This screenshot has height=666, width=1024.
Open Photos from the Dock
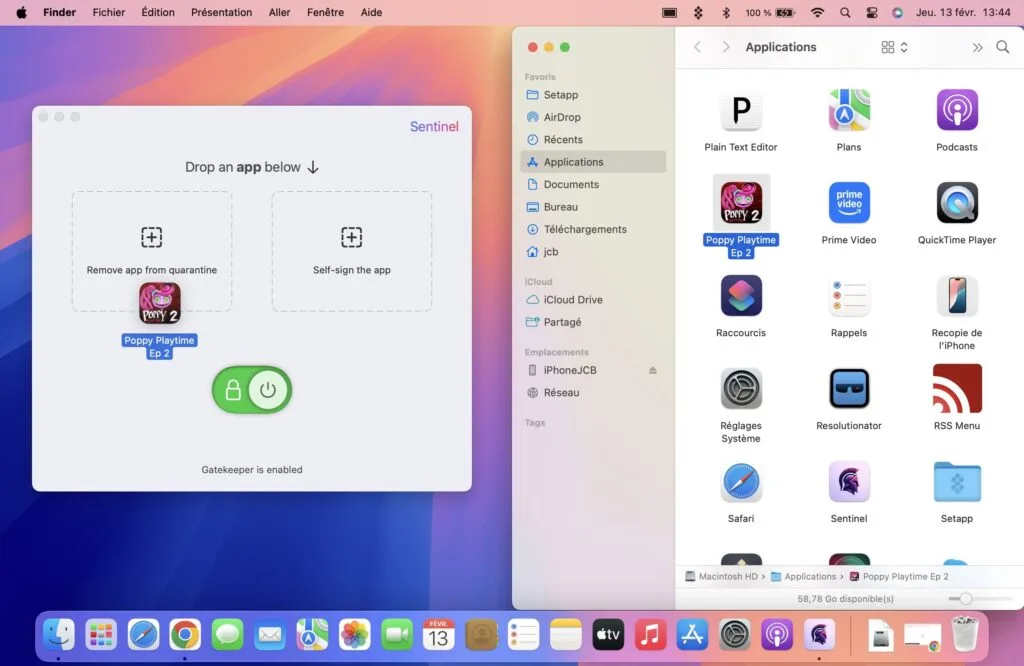[355, 635]
